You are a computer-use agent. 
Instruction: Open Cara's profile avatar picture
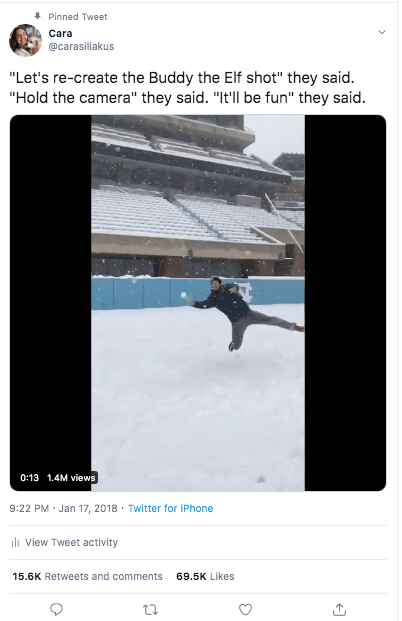[25, 40]
